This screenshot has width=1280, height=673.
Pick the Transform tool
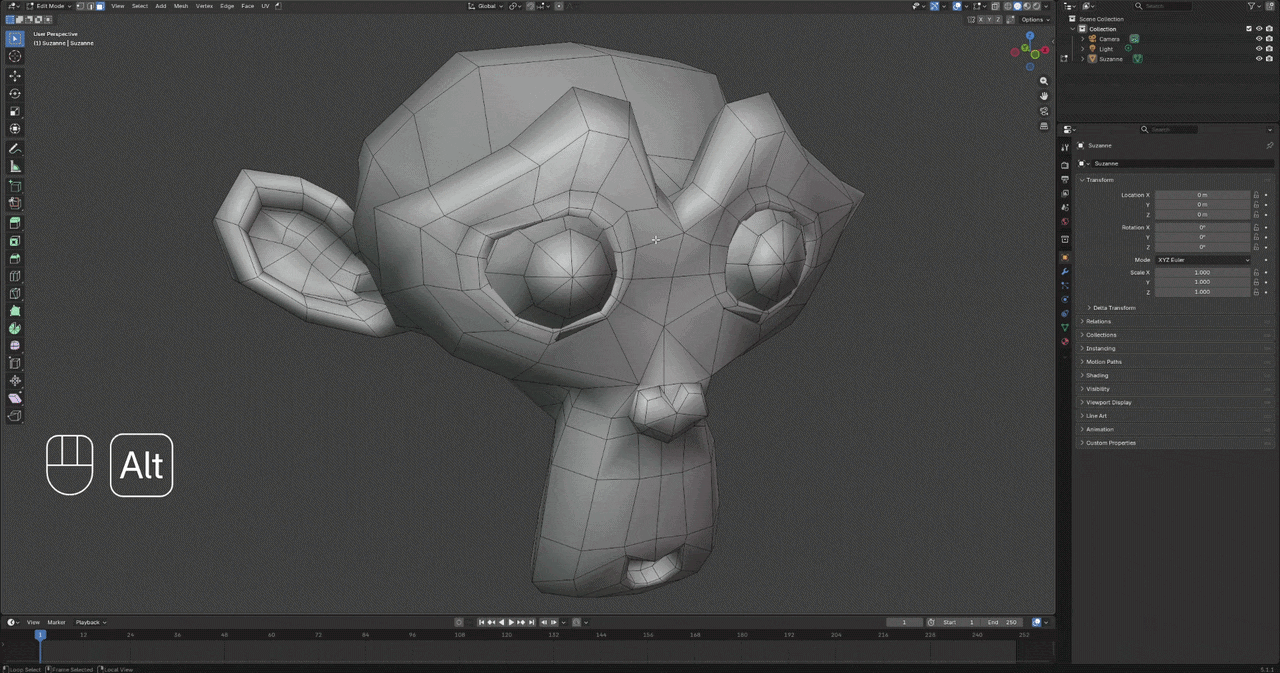(x=15, y=129)
